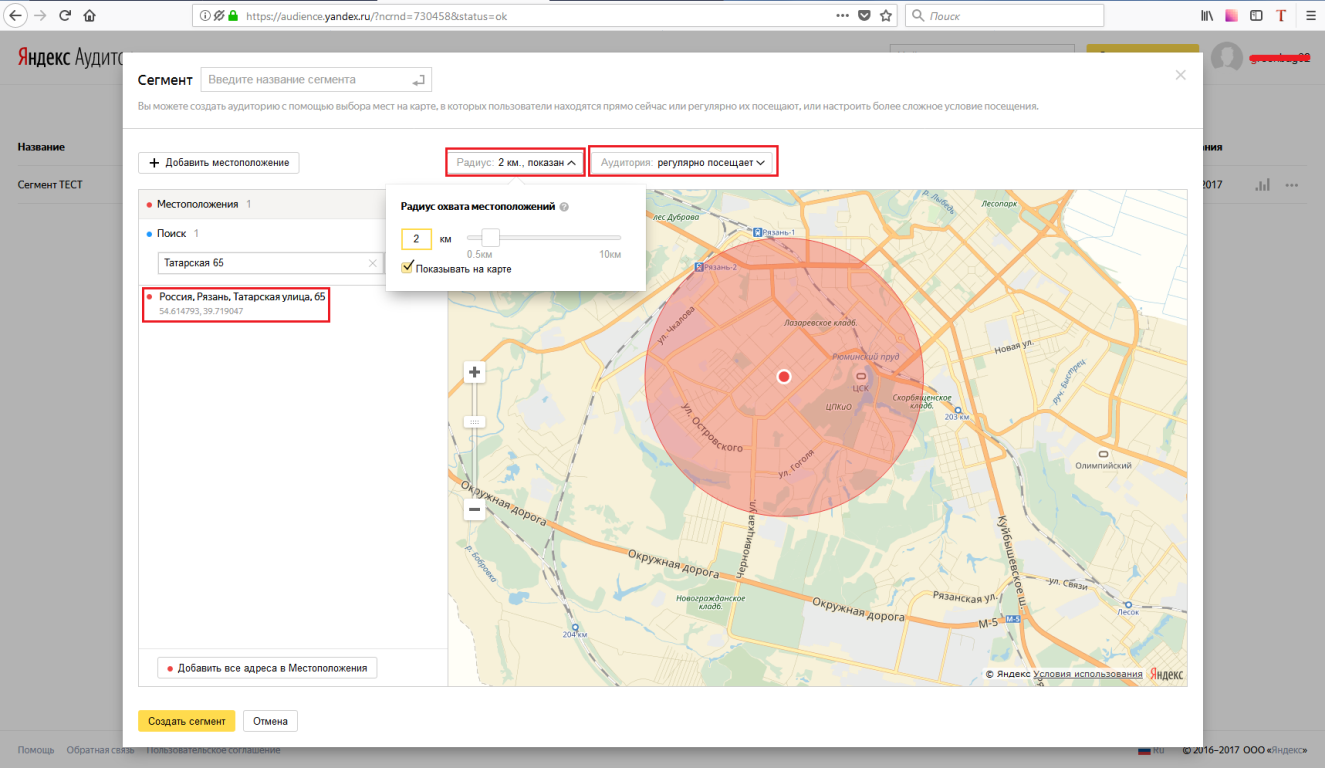Viewport: 1325px width, 768px height.
Task: Open the more options dots for Сегмент ТЕСТ
Action: pos(1293,185)
